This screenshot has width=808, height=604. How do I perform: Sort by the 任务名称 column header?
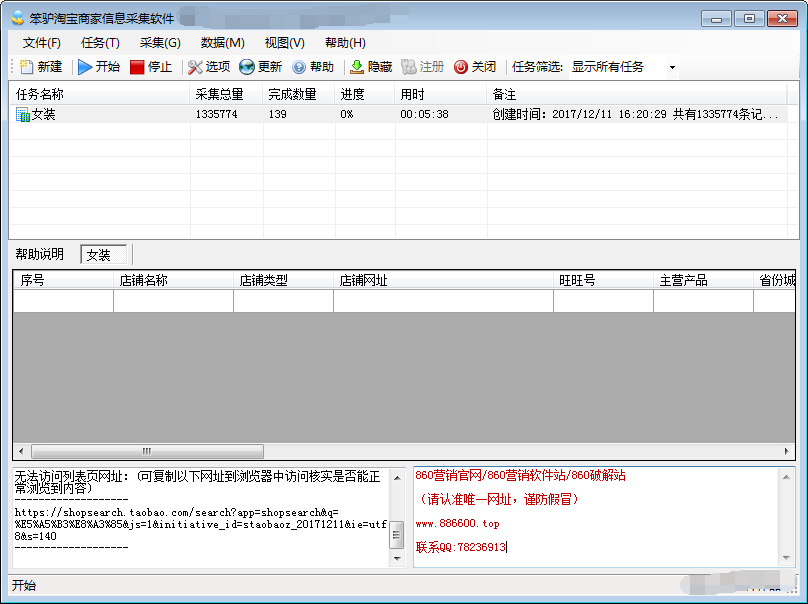pos(99,94)
